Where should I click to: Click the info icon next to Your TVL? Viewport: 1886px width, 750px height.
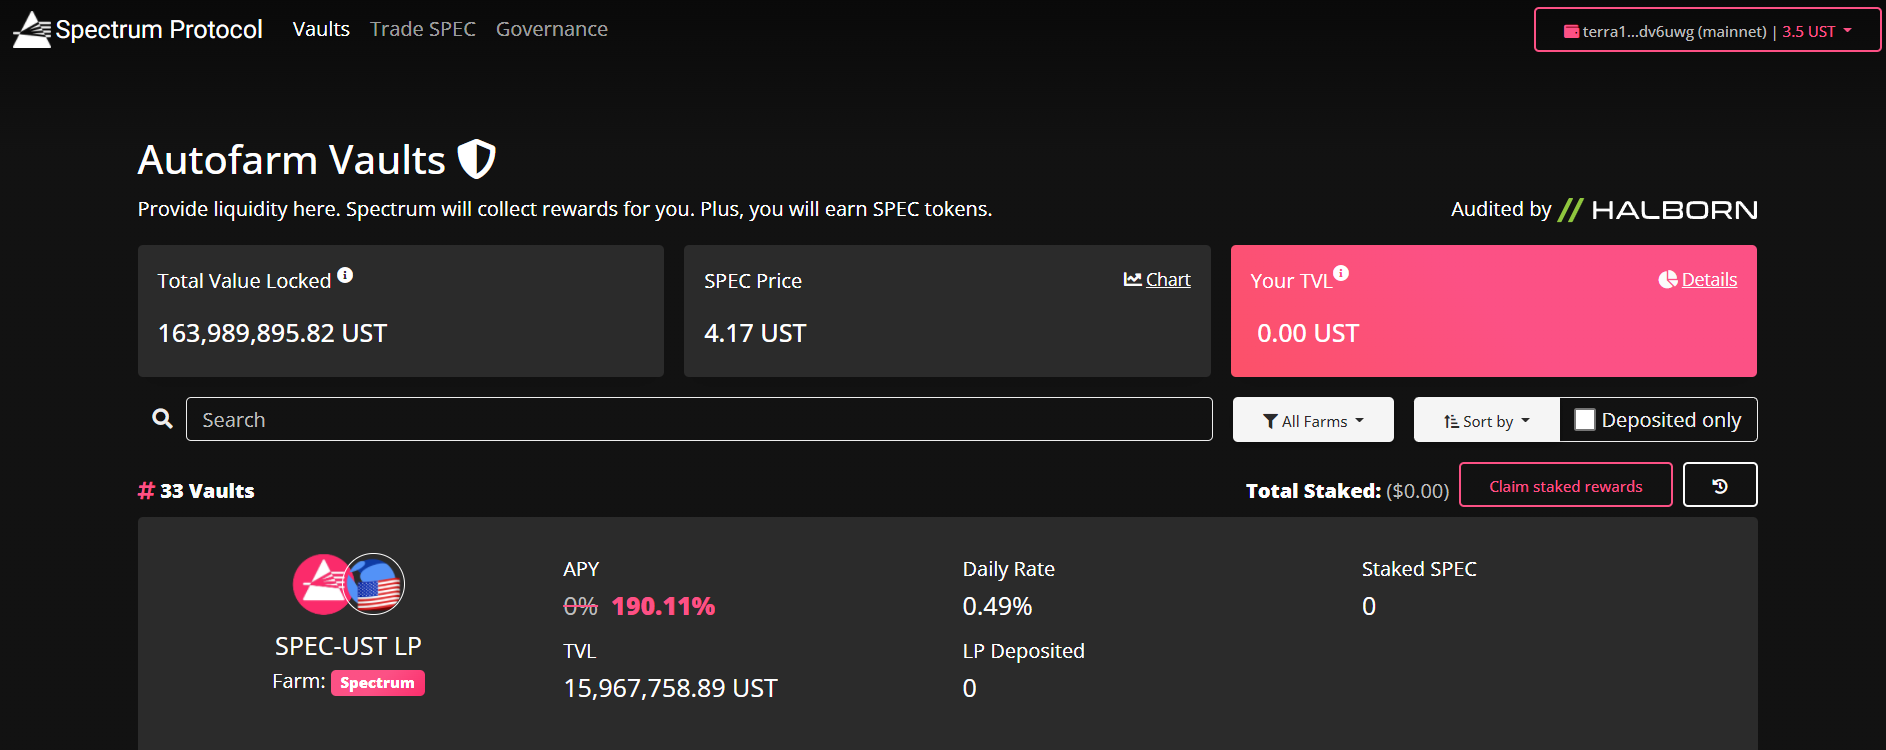click(1341, 273)
